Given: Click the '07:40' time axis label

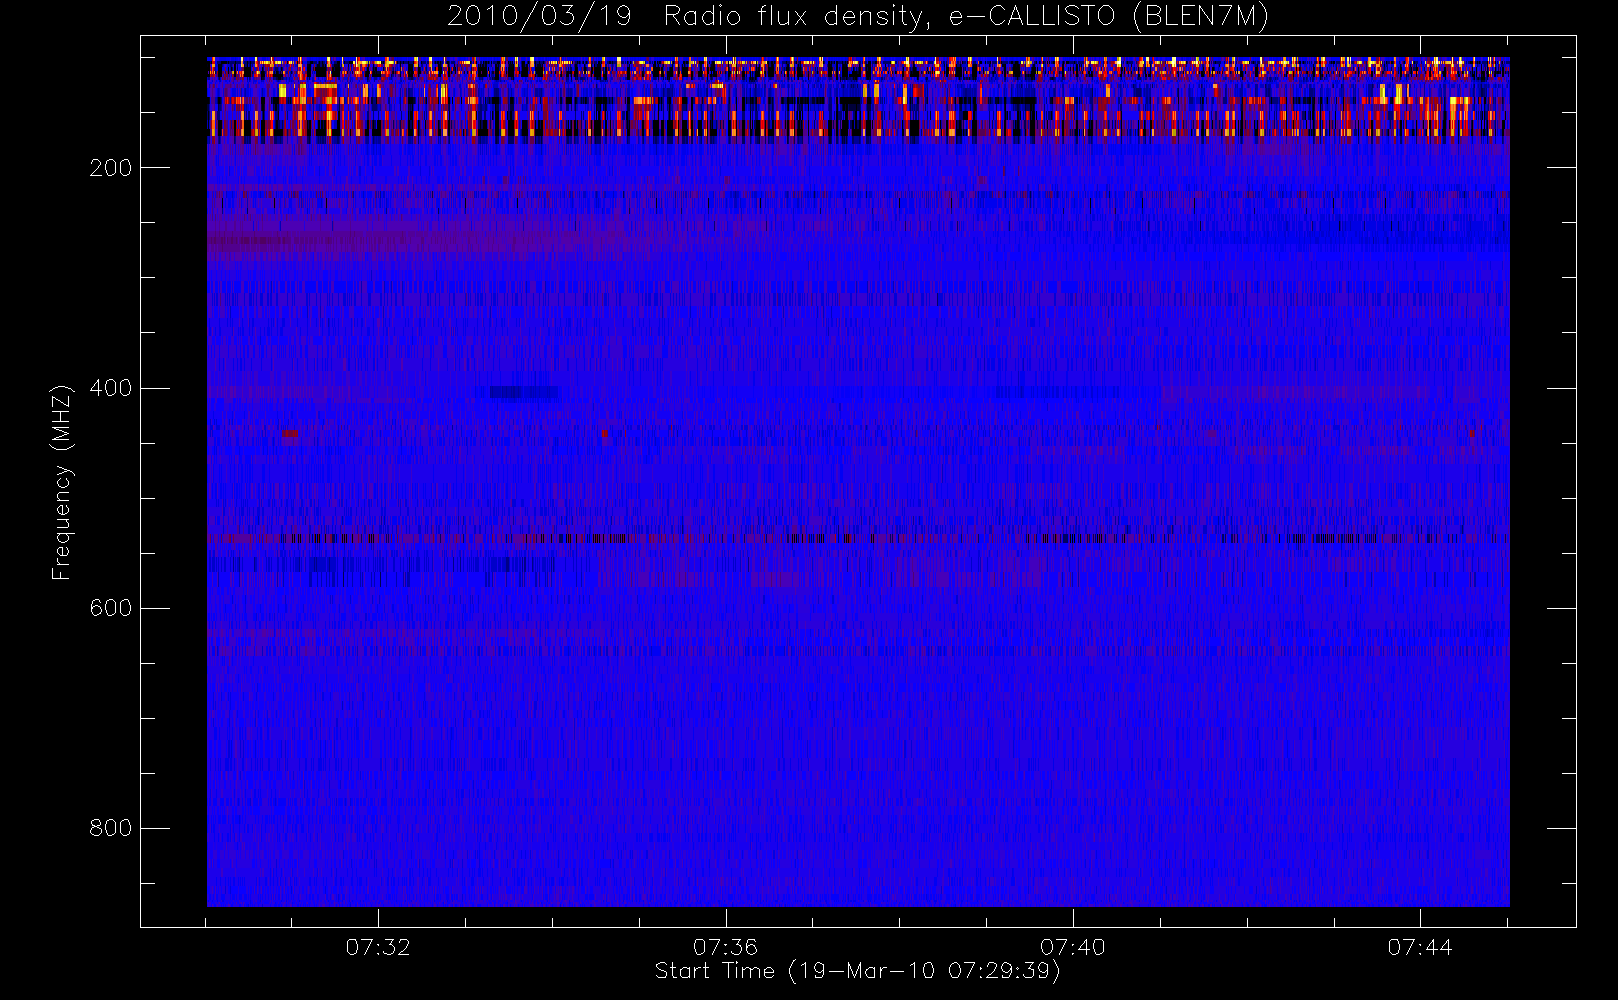Looking at the screenshot, I should click(x=1072, y=947).
